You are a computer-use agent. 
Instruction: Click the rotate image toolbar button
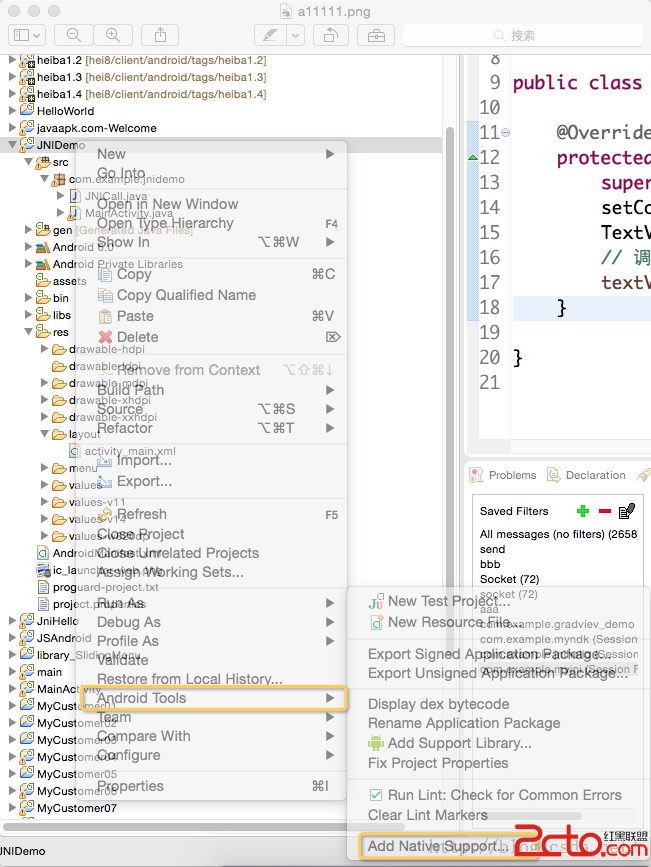click(x=330, y=35)
